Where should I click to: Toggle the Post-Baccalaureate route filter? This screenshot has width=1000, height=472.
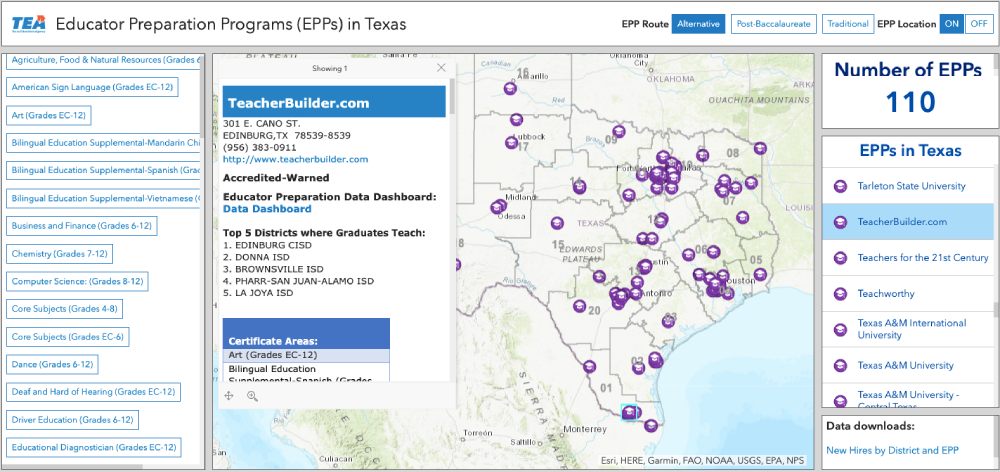[774, 24]
